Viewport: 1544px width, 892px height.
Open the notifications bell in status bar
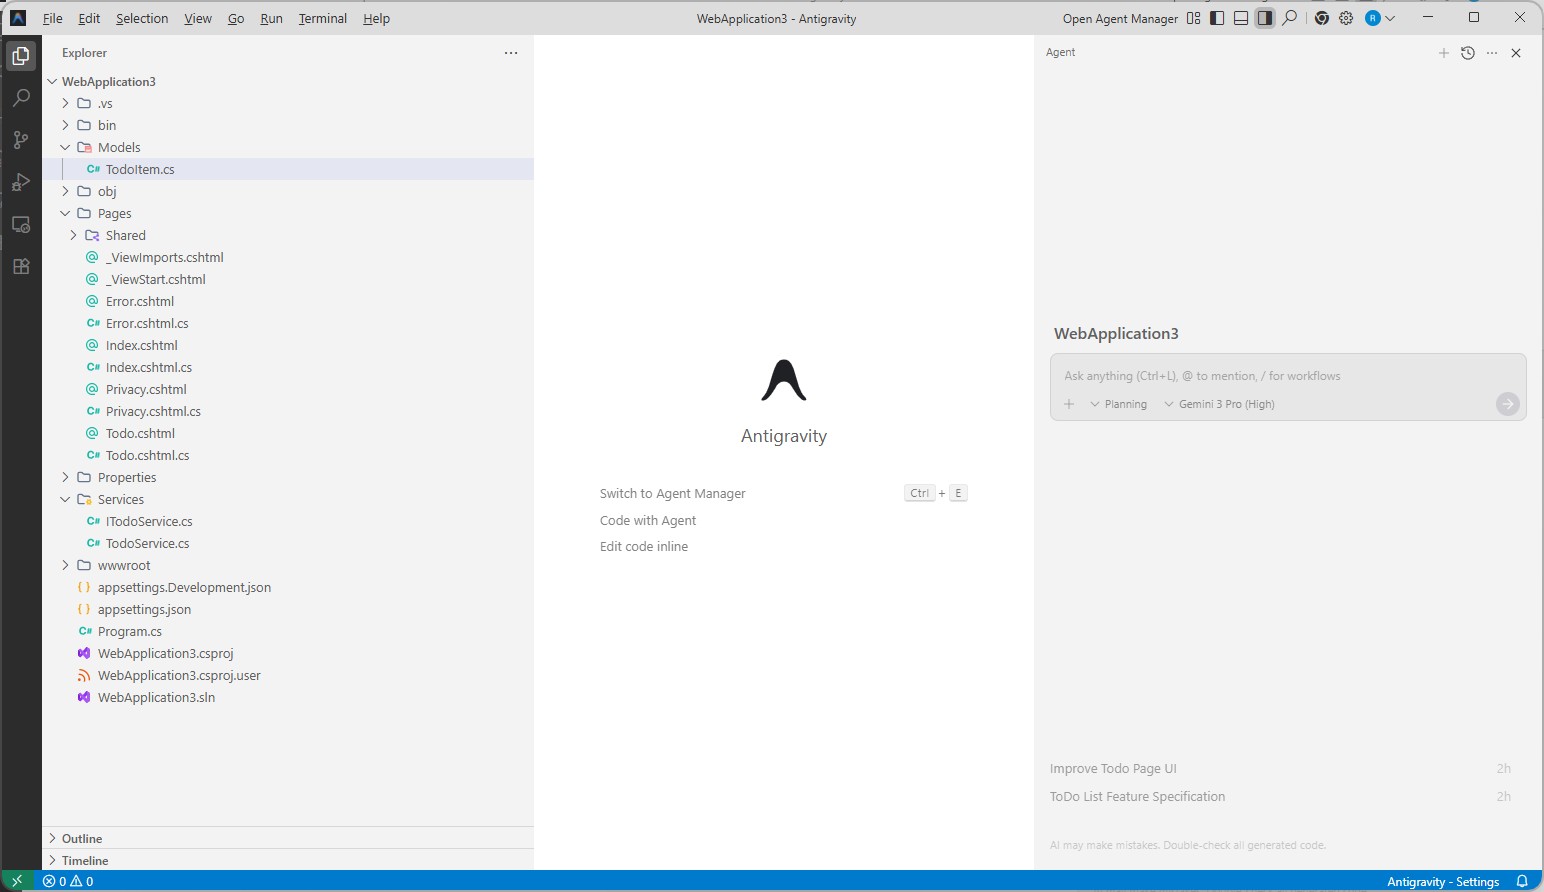[x=1522, y=881]
